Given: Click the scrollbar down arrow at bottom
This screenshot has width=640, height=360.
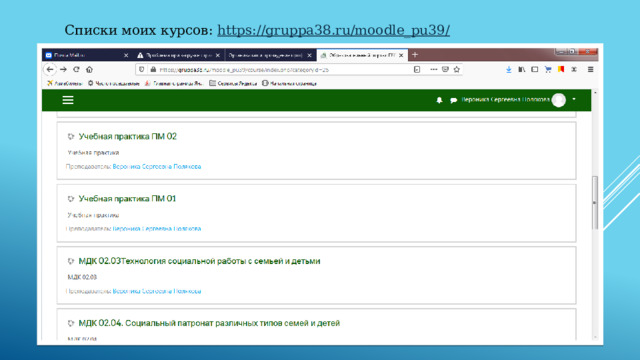Looking at the screenshot, I should click(595, 337).
